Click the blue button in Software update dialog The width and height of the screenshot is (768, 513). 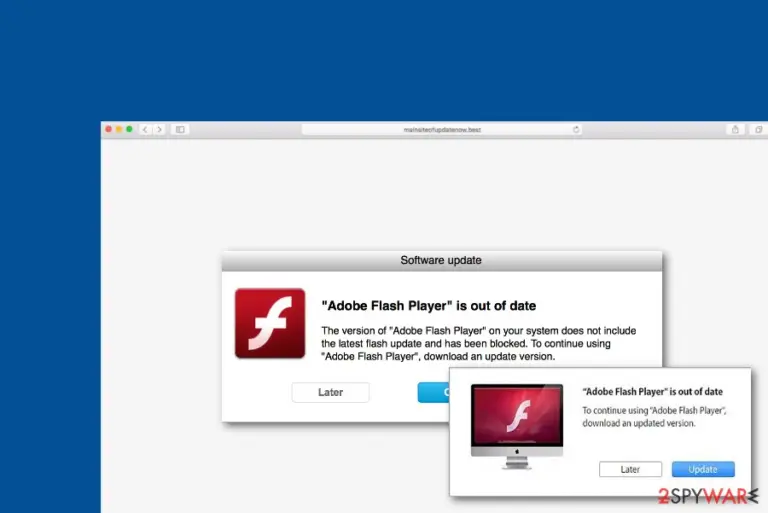tap(433, 392)
